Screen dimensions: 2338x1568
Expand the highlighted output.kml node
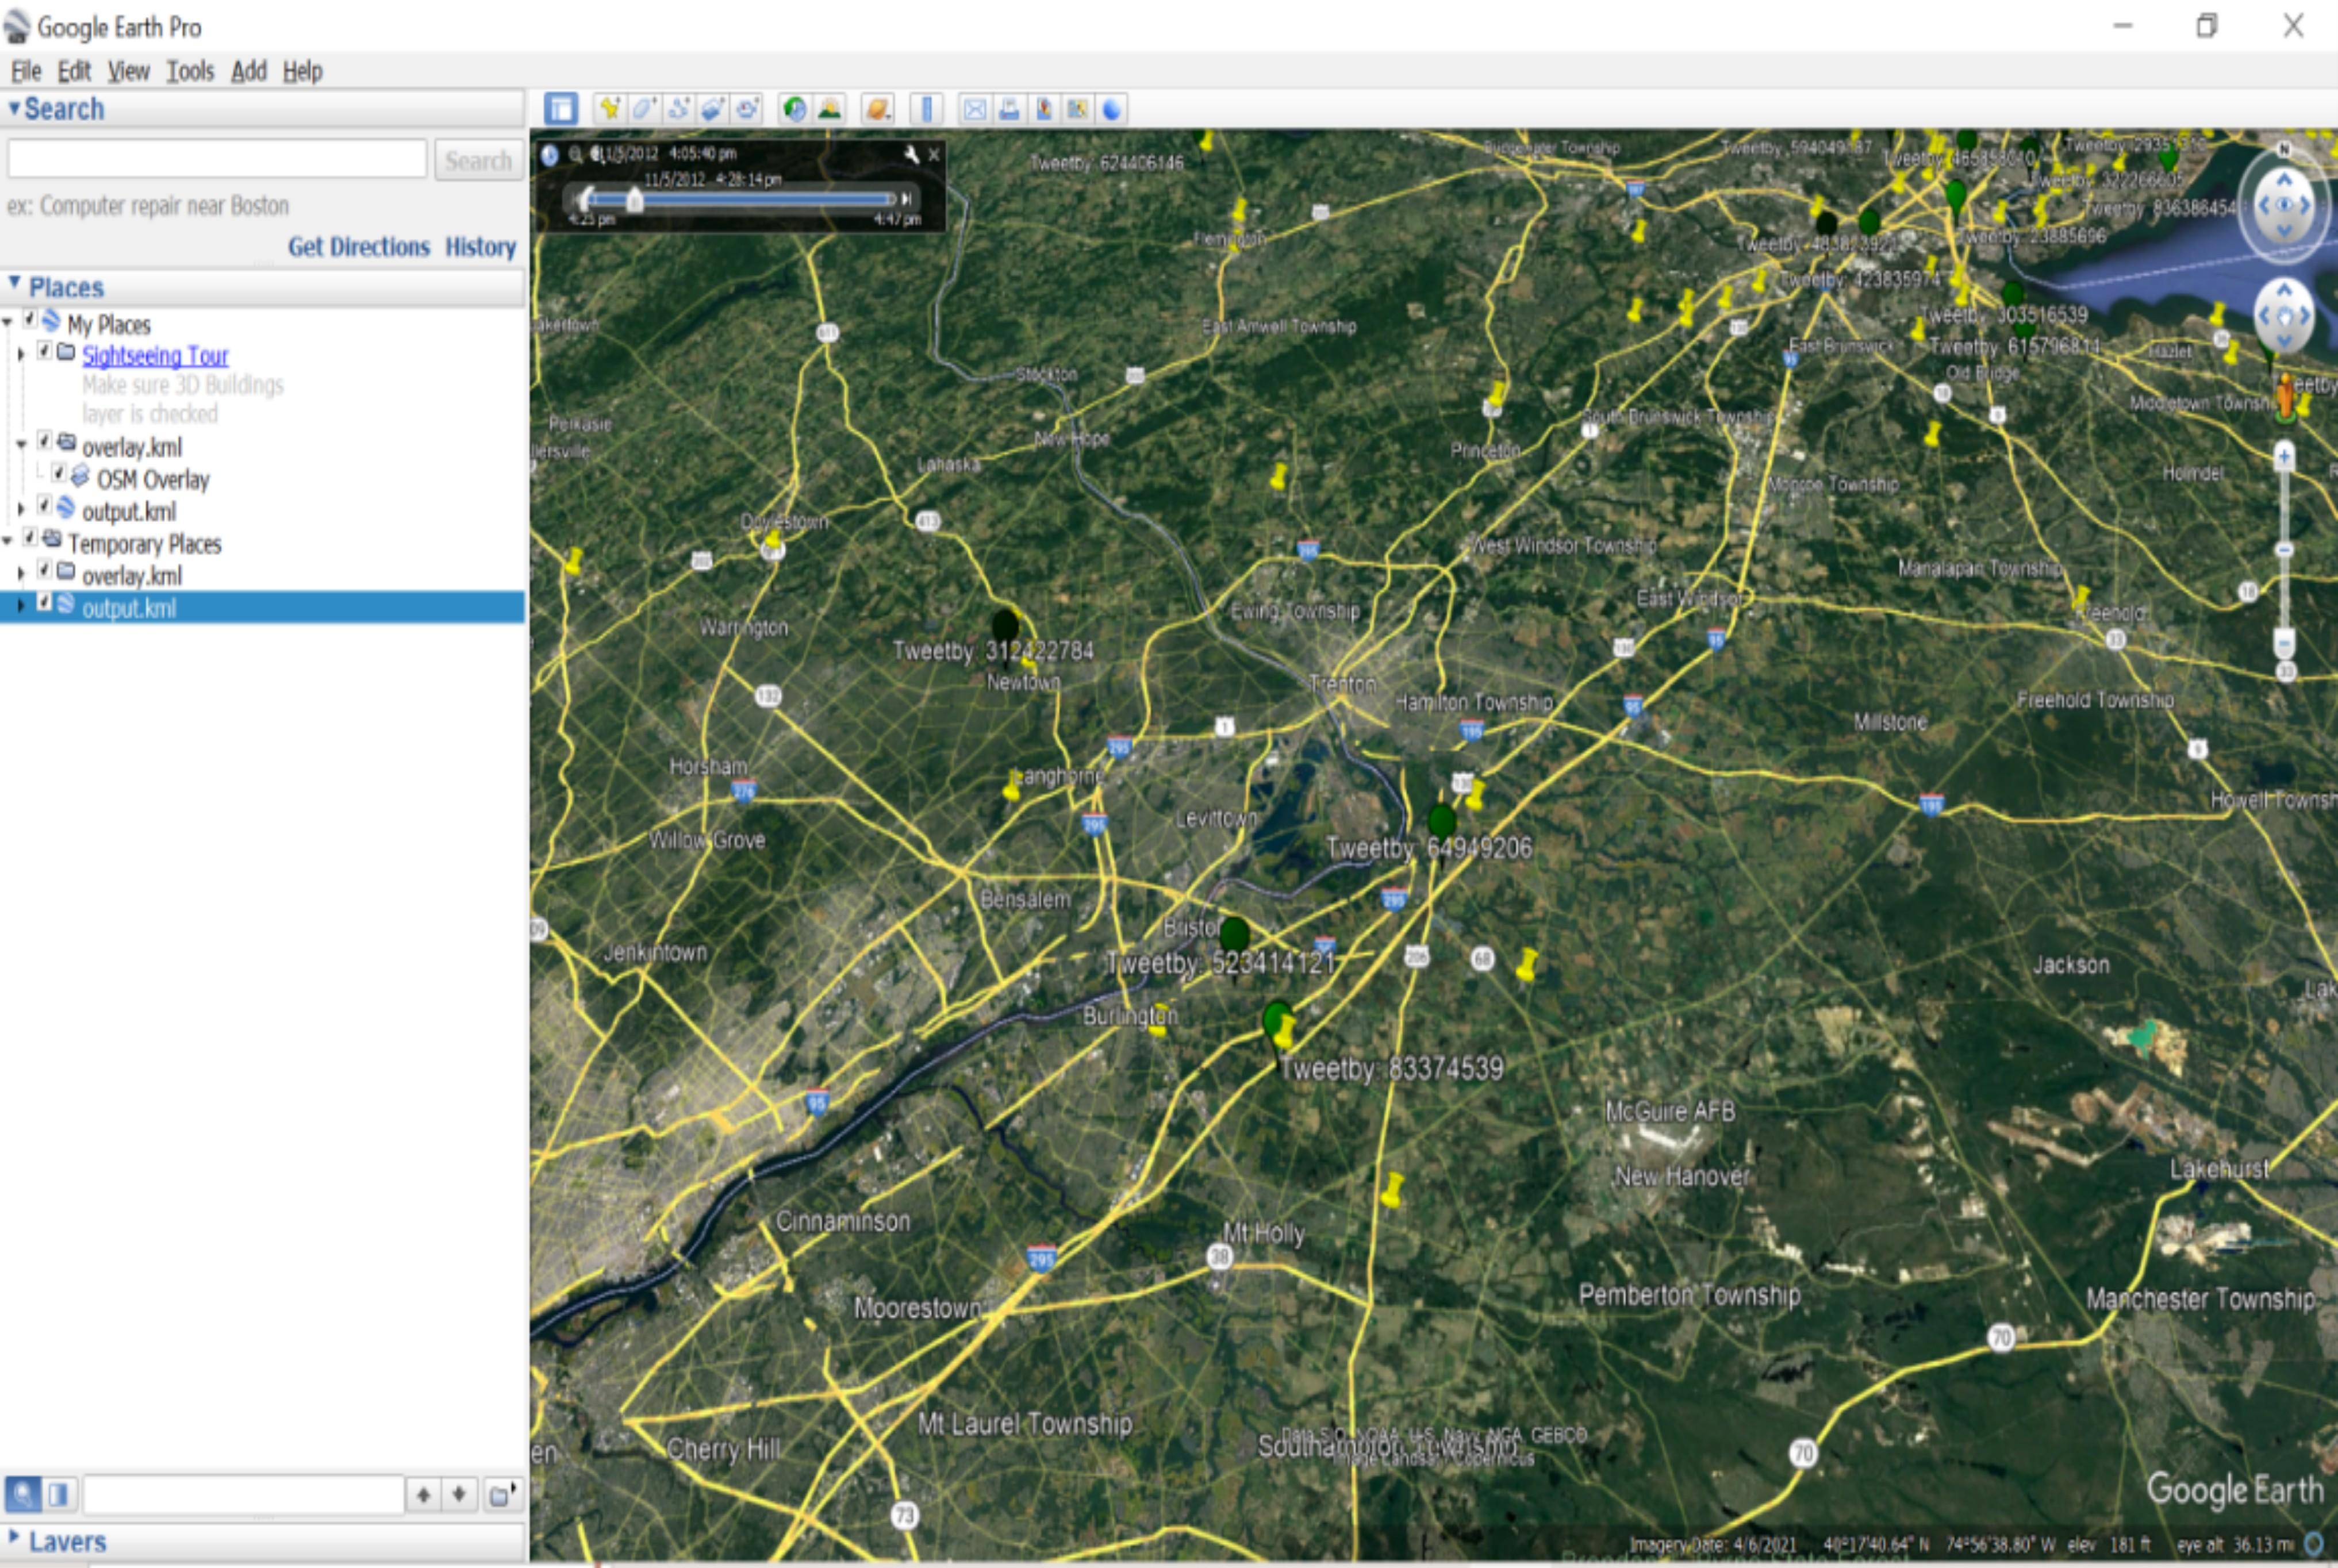21,606
